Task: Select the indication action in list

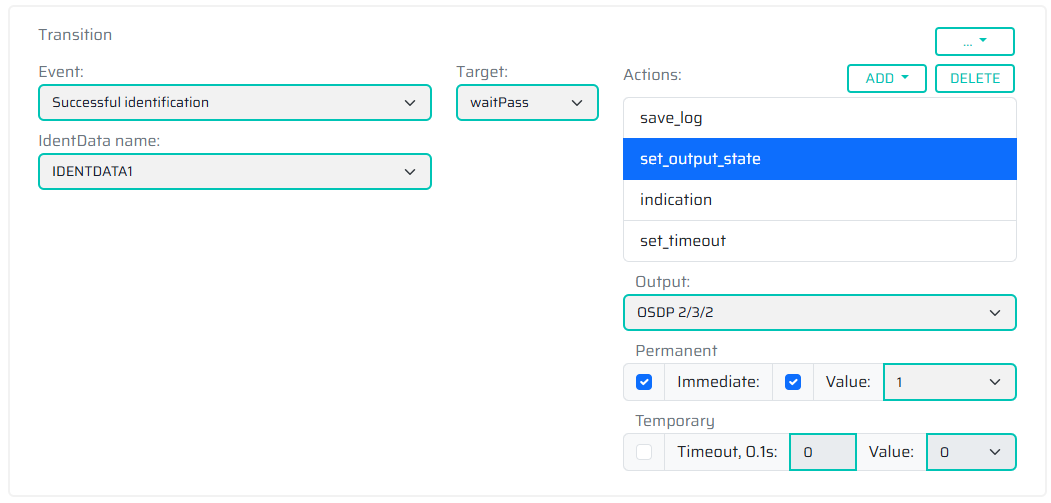Action: [819, 200]
